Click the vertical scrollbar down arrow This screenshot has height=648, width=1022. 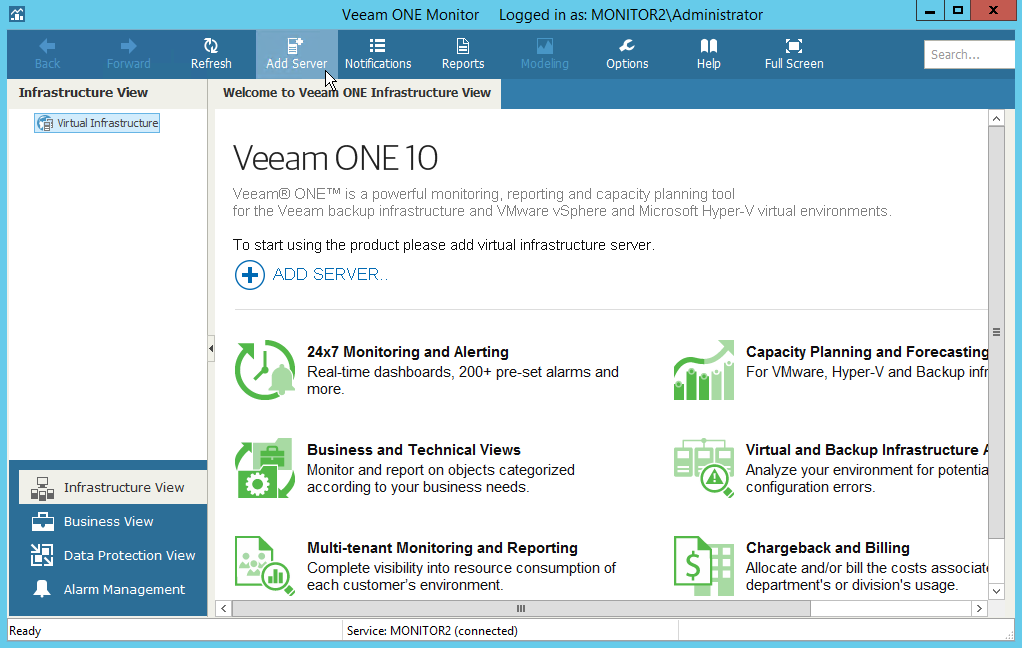(x=996, y=591)
